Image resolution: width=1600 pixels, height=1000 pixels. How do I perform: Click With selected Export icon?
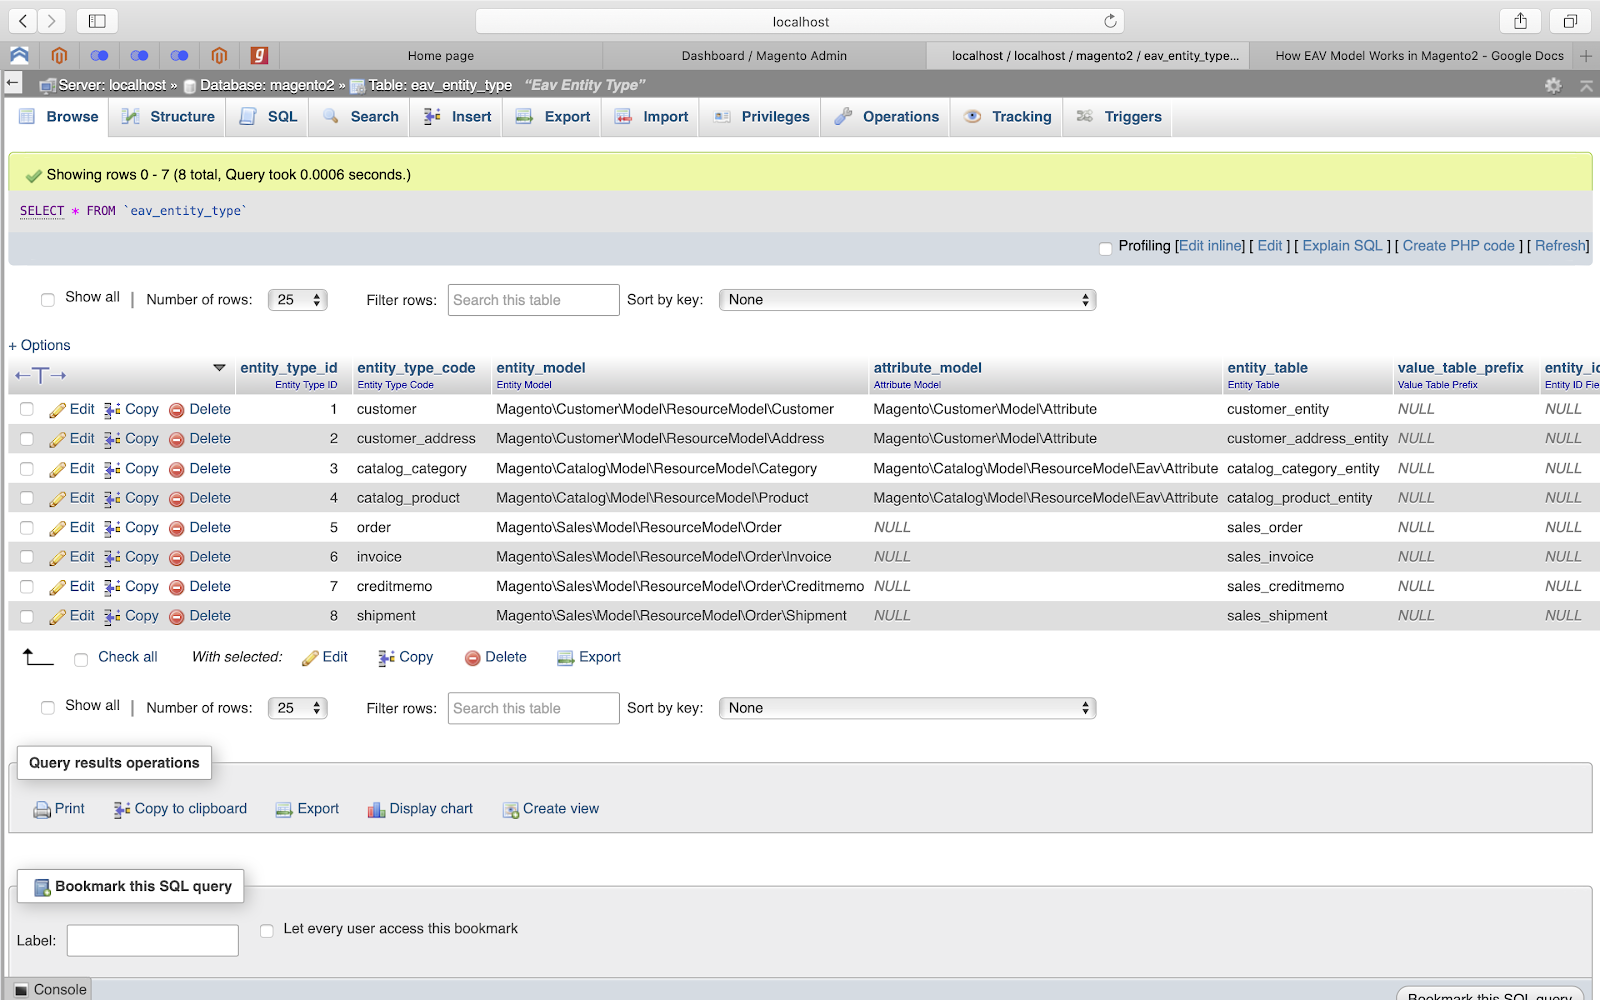565,658
